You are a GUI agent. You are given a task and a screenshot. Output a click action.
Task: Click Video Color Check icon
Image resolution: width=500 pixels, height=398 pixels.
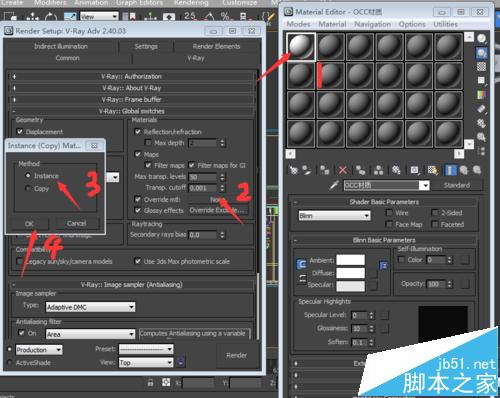481,95
